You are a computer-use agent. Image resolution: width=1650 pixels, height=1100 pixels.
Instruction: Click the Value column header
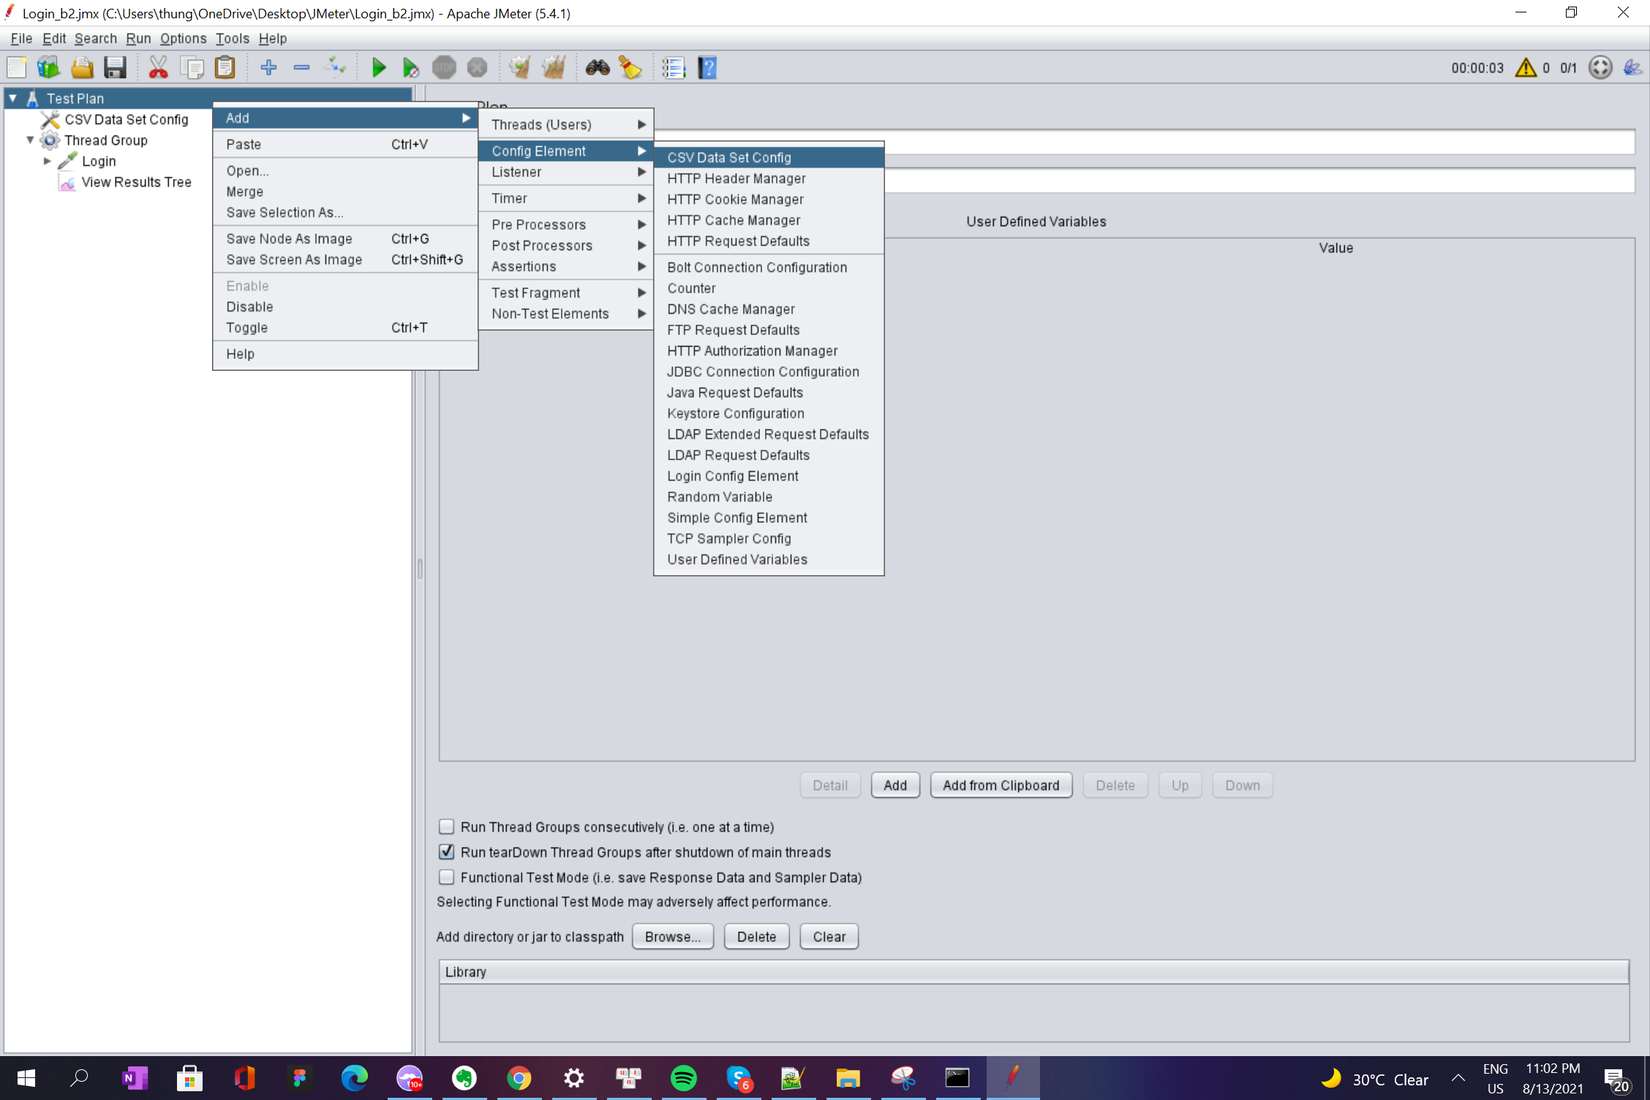click(1335, 247)
